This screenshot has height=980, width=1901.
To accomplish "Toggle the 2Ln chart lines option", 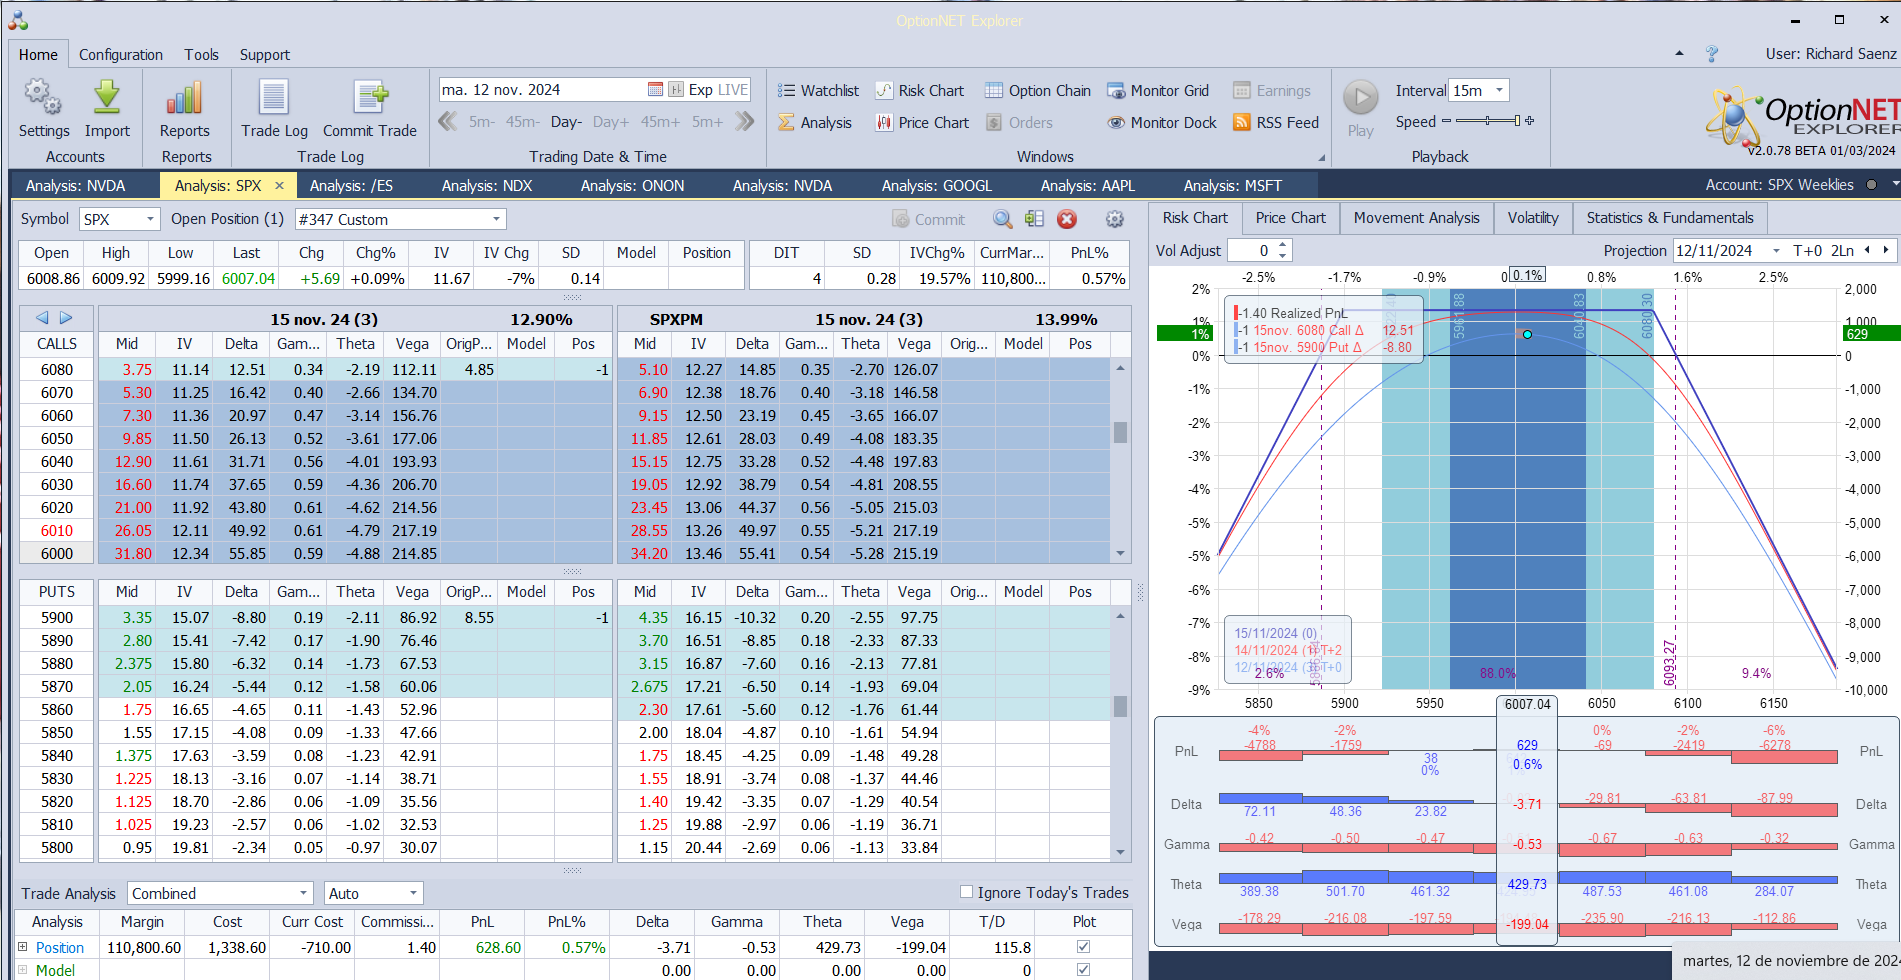I will tap(1842, 251).
